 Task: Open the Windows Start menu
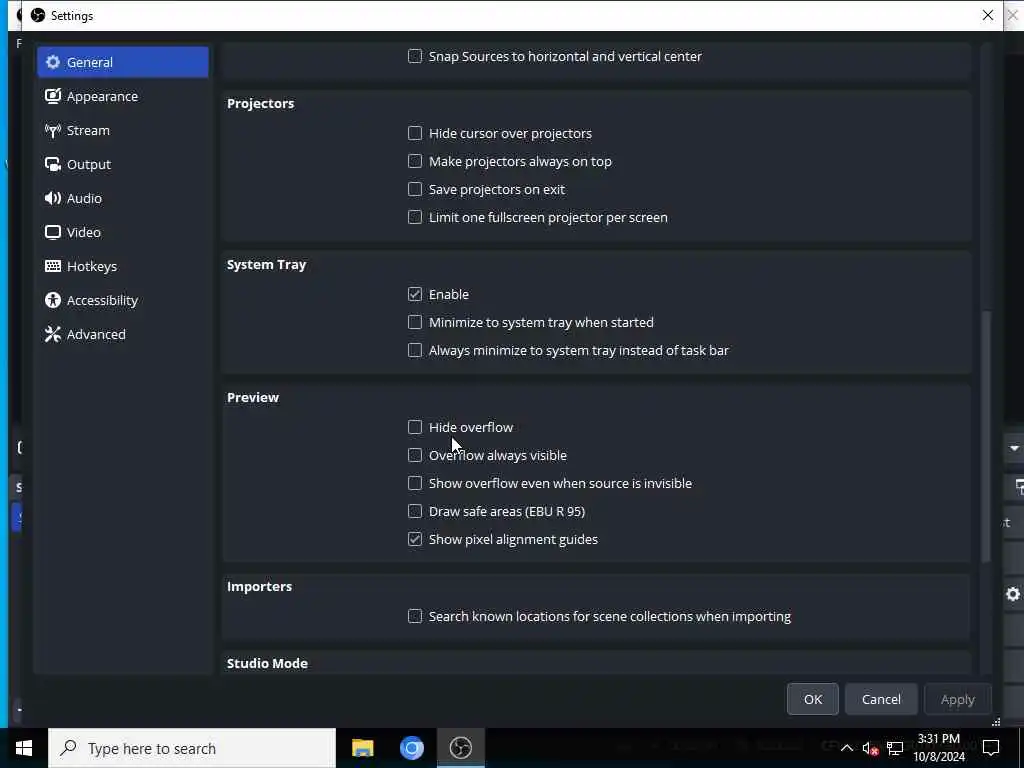pos(24,748)
